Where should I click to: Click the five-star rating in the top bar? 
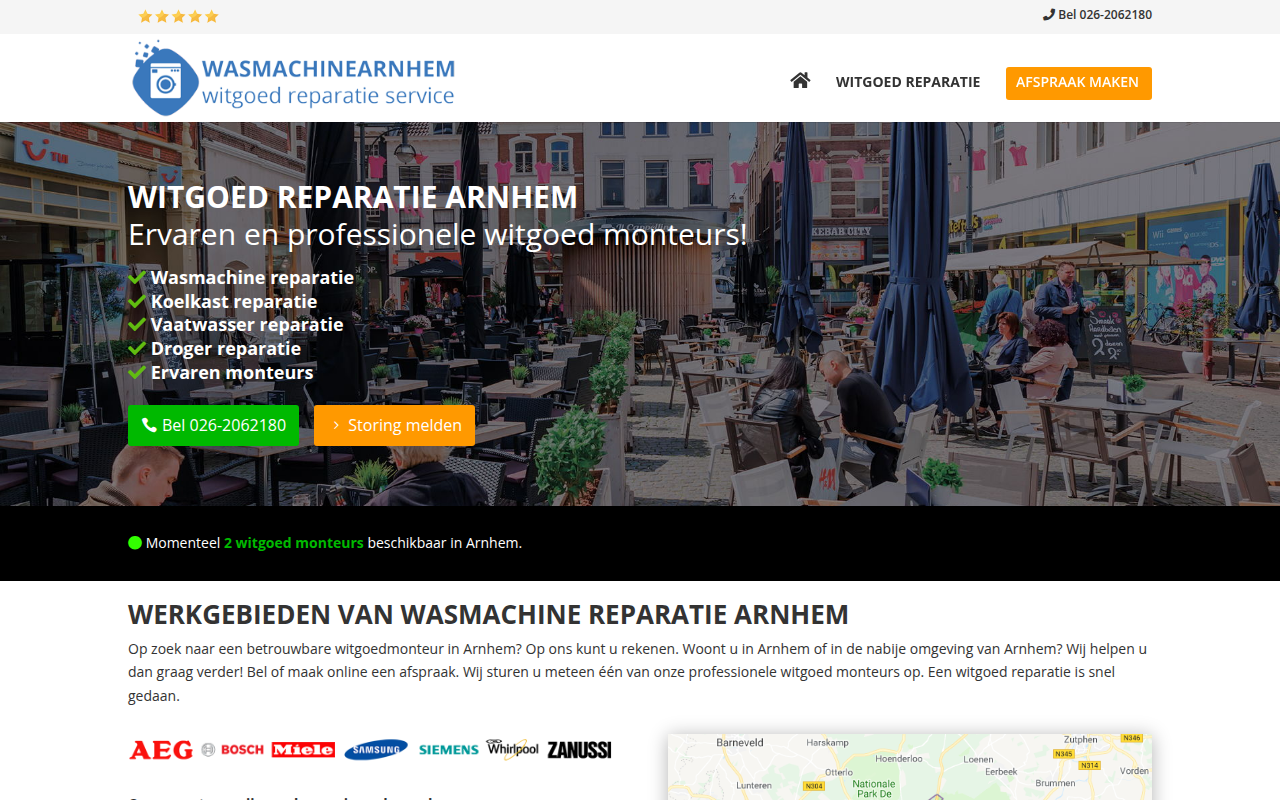tap(178, 16)
